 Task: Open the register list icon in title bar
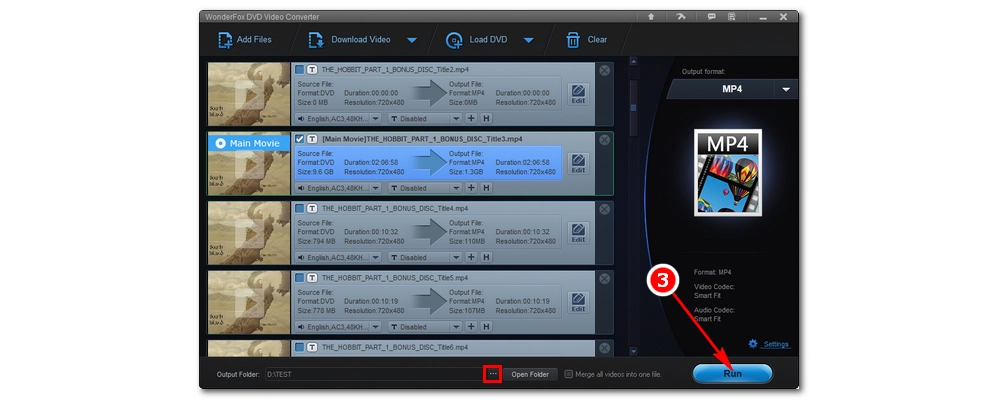732,17
